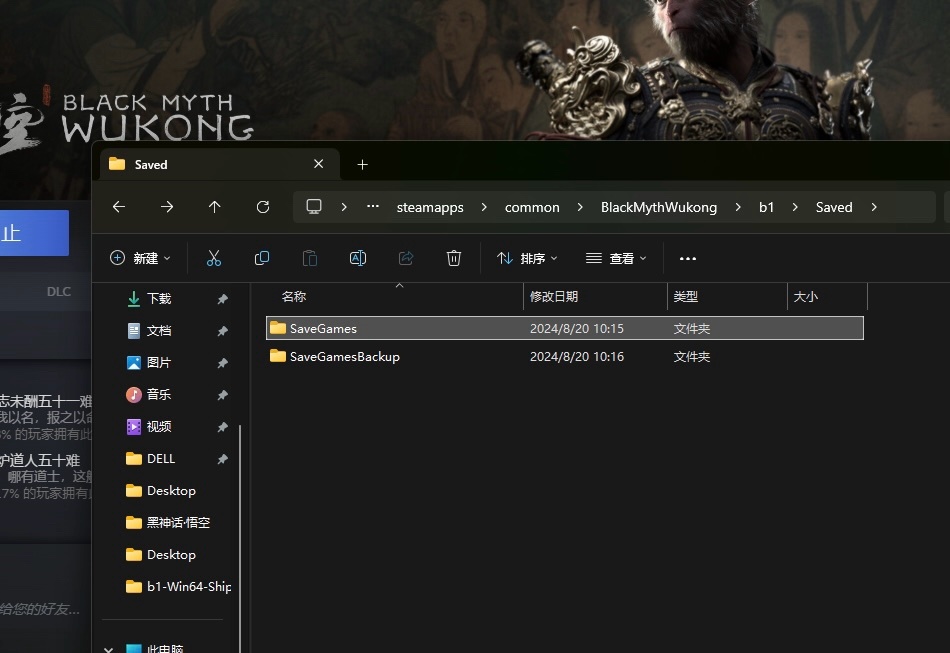950x653 pixels.
Task: Click blue stop button in Steam window
Action: (35, 233)
